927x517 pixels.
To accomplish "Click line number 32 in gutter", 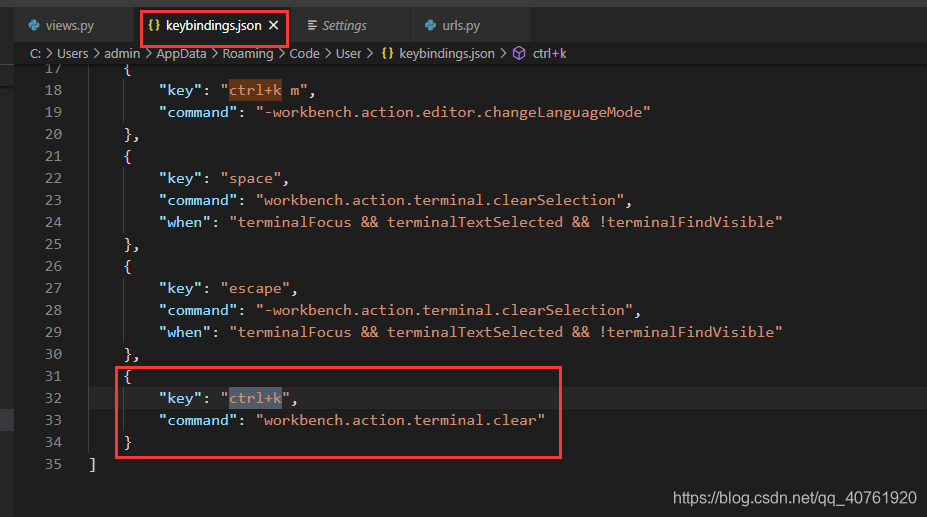I will [x=53, y=398].
